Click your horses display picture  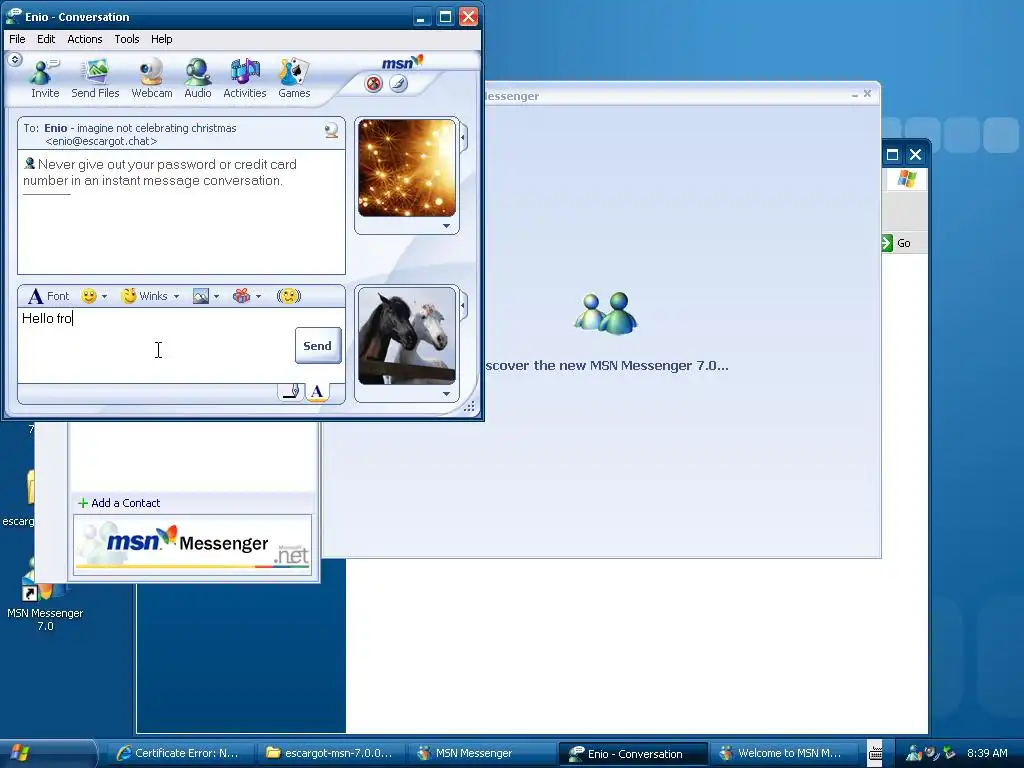click(x=406, y=336)
